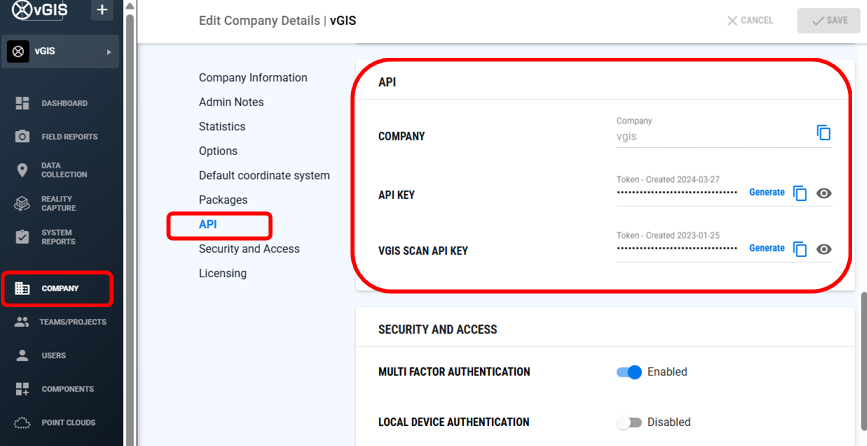Jump to Company Information section
The width and height of the screenshot is (867, 446).
click(x=253, y=78)
